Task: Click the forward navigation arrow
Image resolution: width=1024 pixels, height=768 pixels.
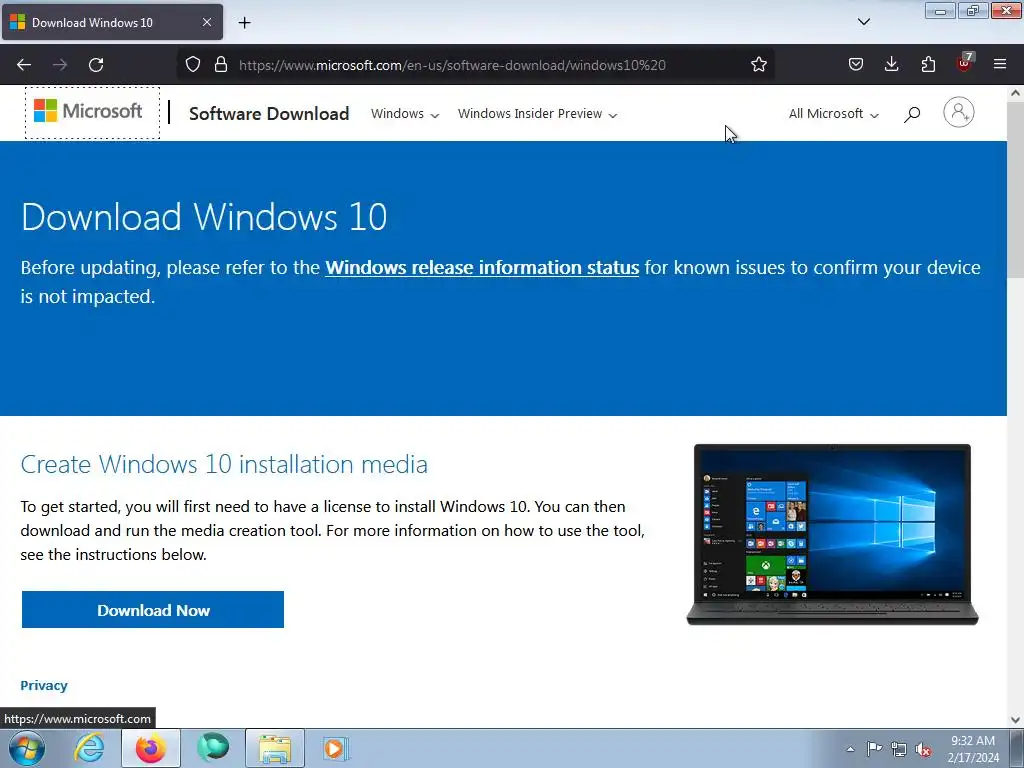Action: click(x=60, y=65)
